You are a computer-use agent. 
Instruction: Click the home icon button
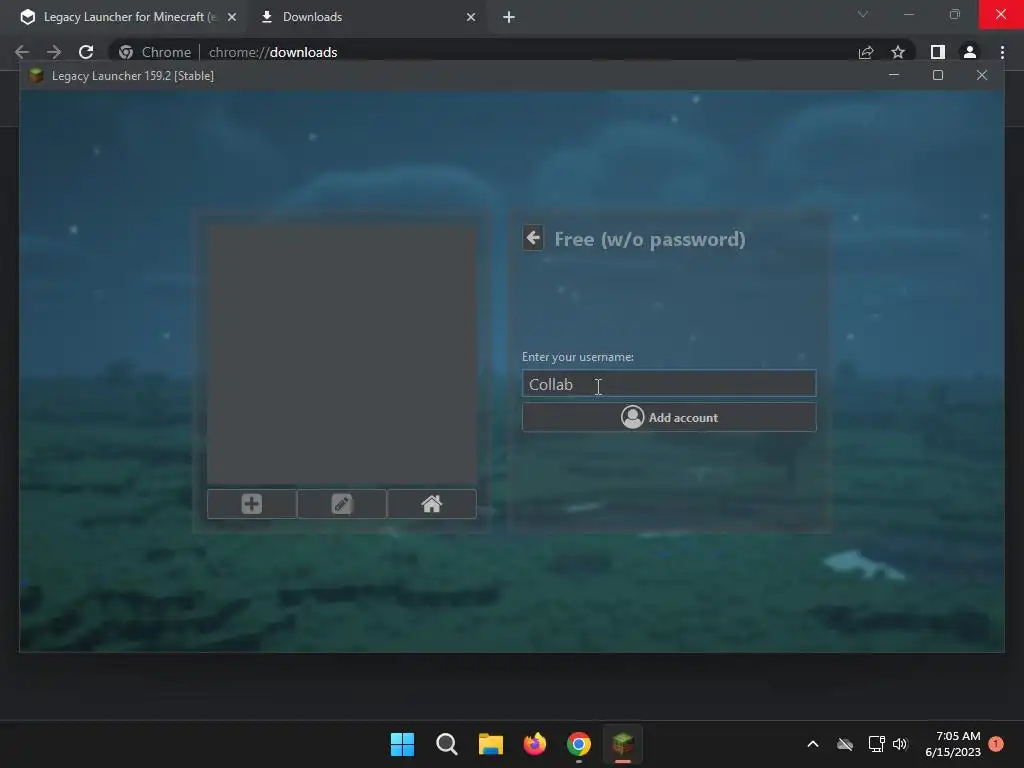click(432, 504)
